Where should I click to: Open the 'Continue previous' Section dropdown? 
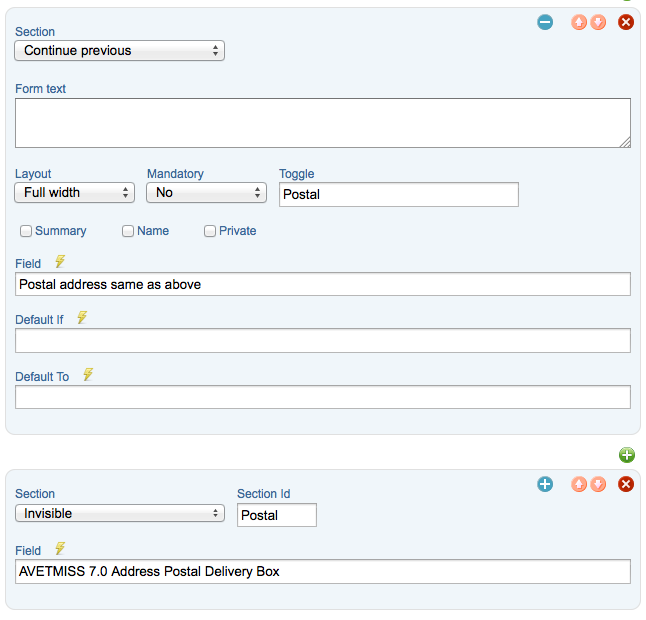coord(119,51)
